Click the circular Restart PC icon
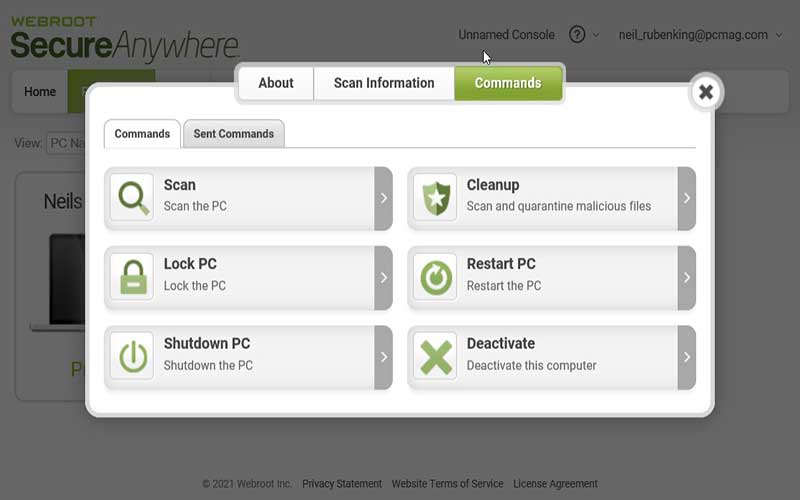 pos(435,277)
